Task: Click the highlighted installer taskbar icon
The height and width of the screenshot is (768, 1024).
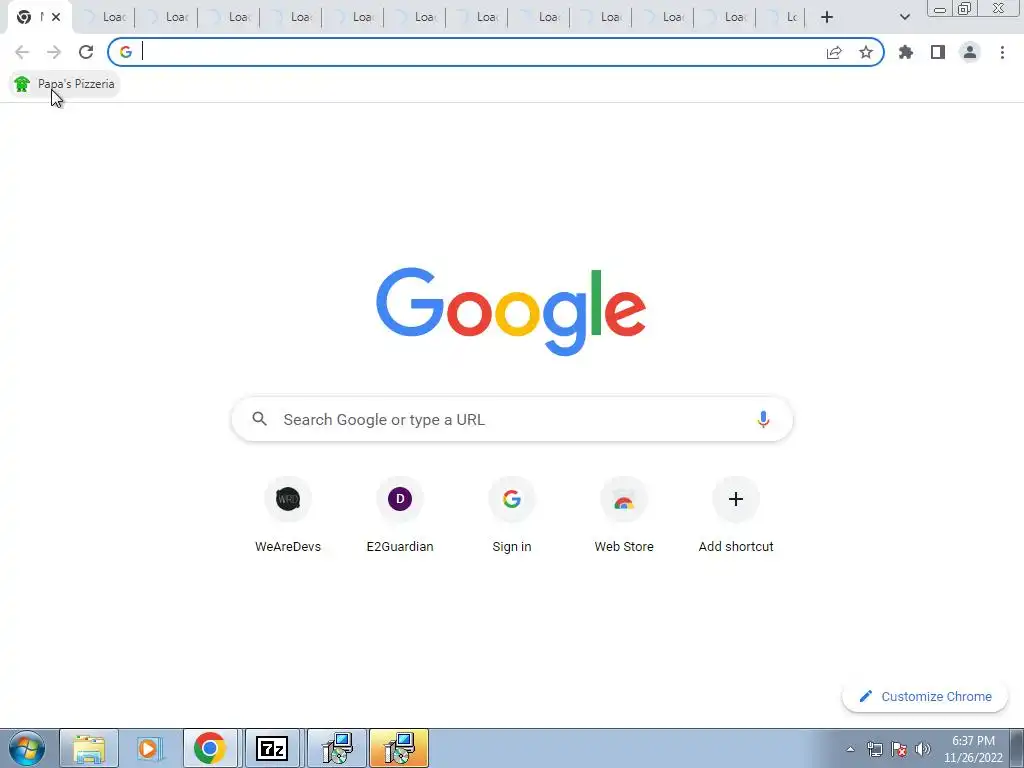Action: [x=398, y=748]
